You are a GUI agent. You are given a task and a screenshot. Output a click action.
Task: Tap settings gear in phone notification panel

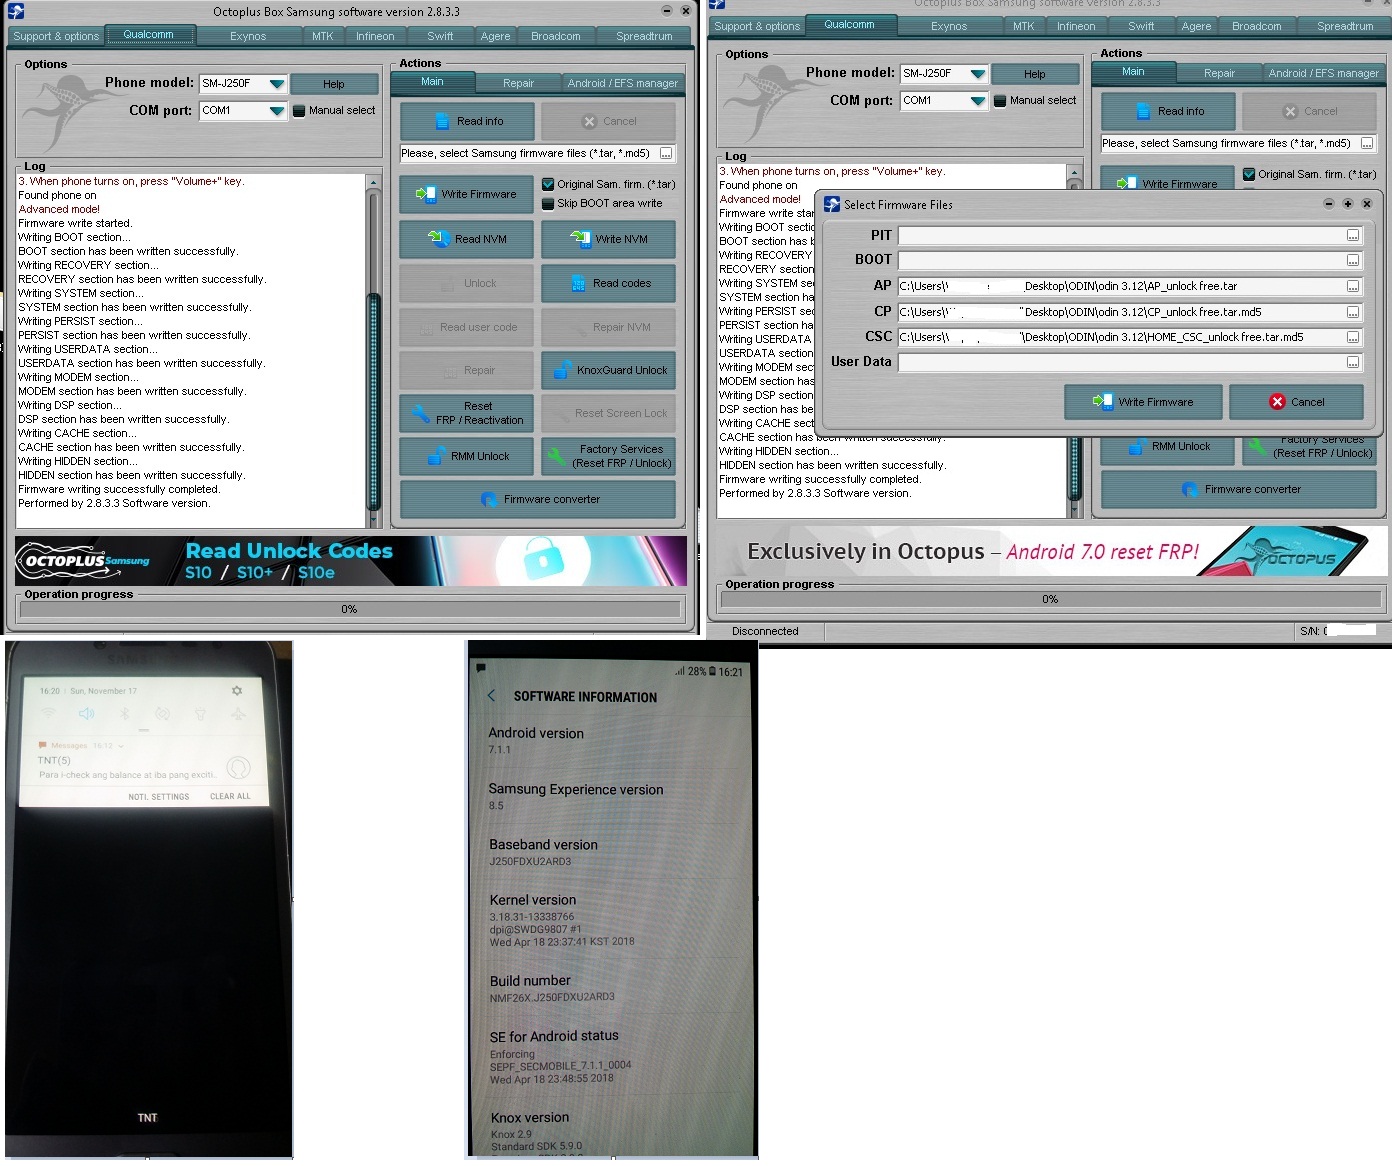(x=237, y=691)
